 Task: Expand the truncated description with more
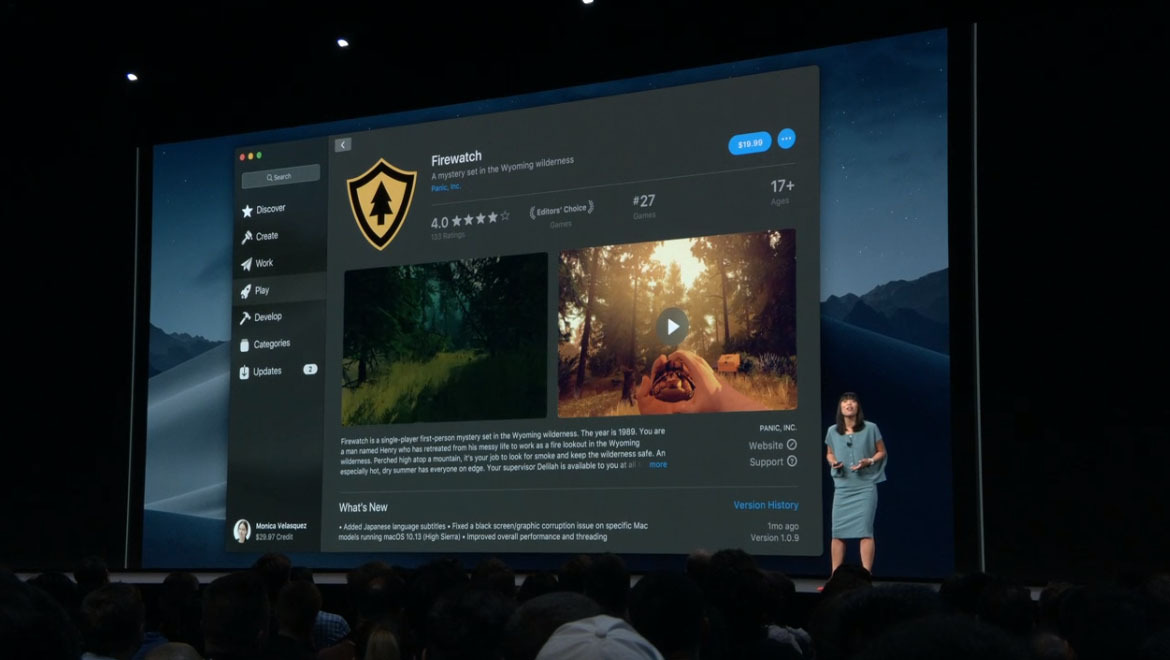[657, 464]
